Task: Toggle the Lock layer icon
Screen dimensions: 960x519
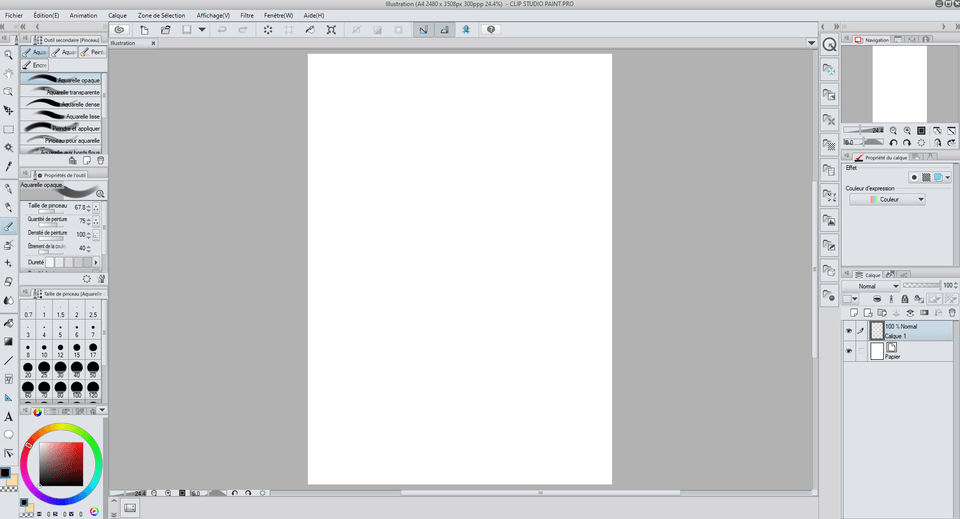Action: [x=904, y=299]
